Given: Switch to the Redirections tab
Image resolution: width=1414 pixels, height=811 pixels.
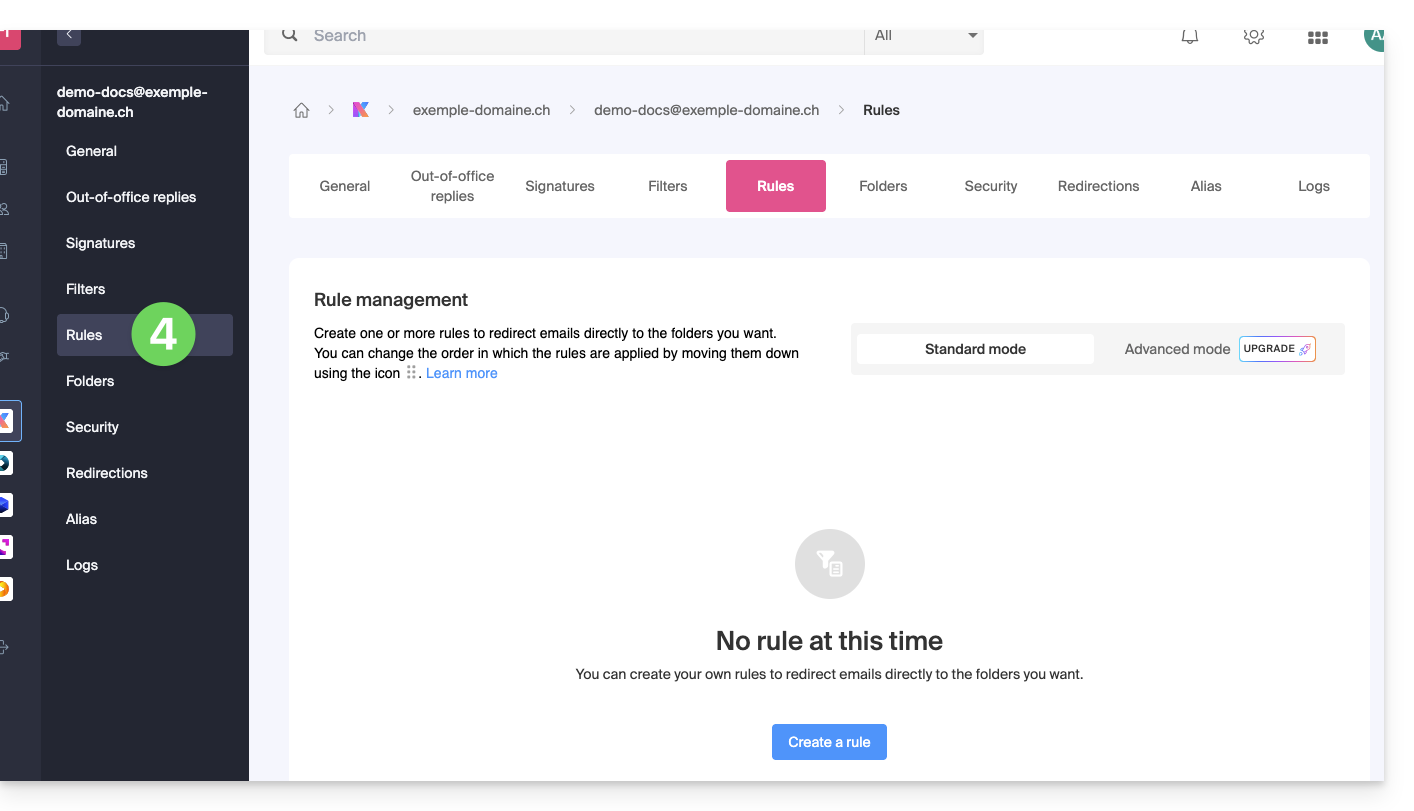Looking at the screenshot, I should click(1098, 186).
